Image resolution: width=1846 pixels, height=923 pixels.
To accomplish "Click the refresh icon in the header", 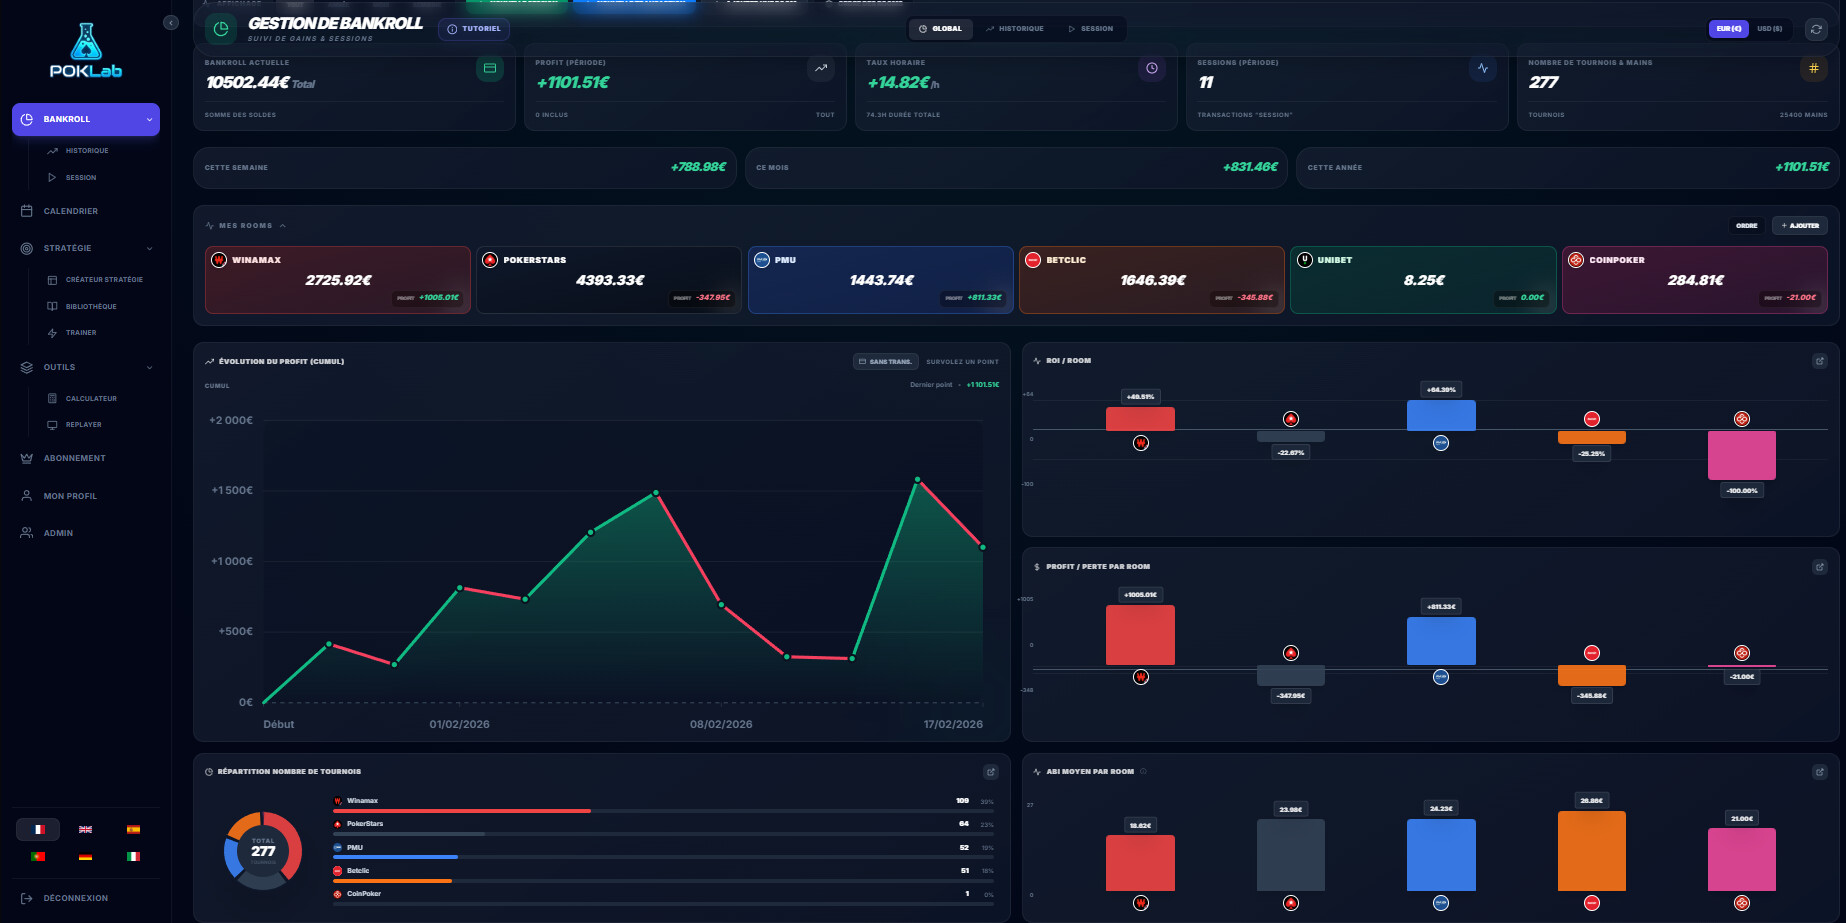I will [x=1816, y=29].
